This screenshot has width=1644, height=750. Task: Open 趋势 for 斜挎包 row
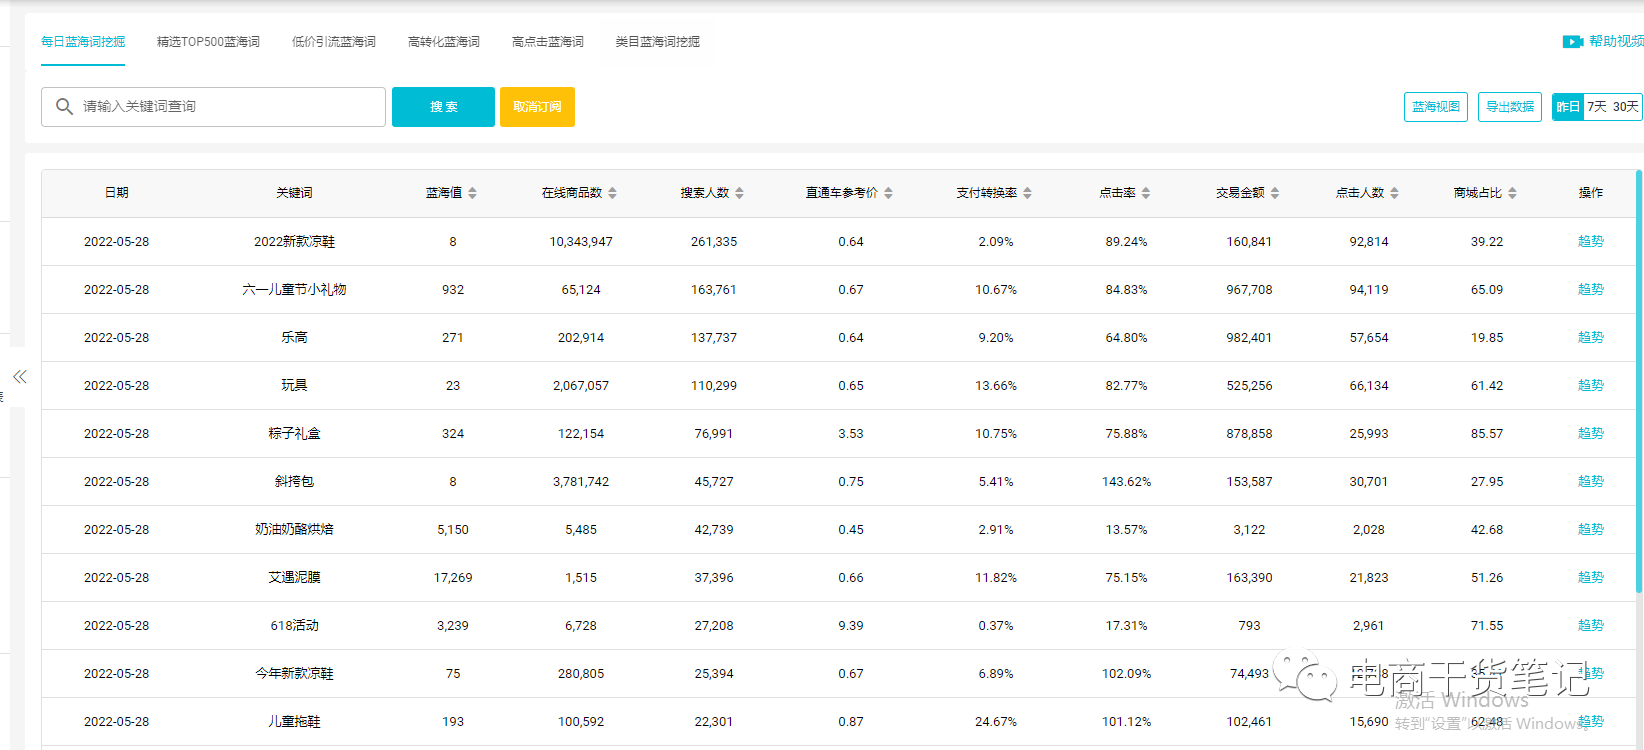(1591, 482)
